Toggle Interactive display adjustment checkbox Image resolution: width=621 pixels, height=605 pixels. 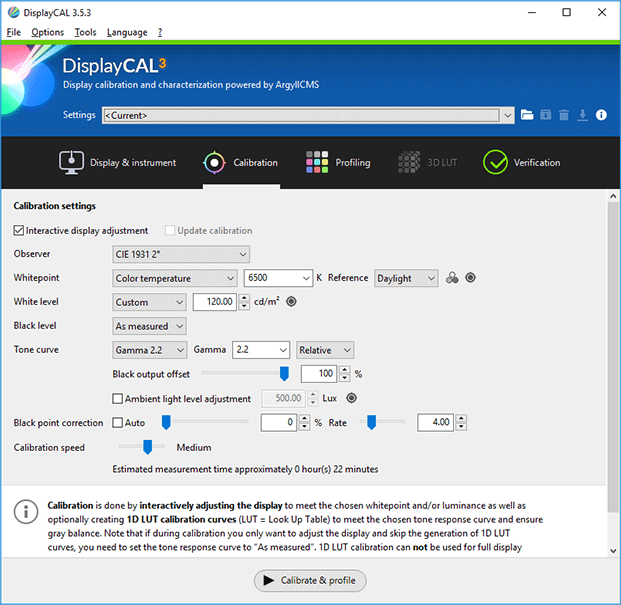tap(19, 230)
